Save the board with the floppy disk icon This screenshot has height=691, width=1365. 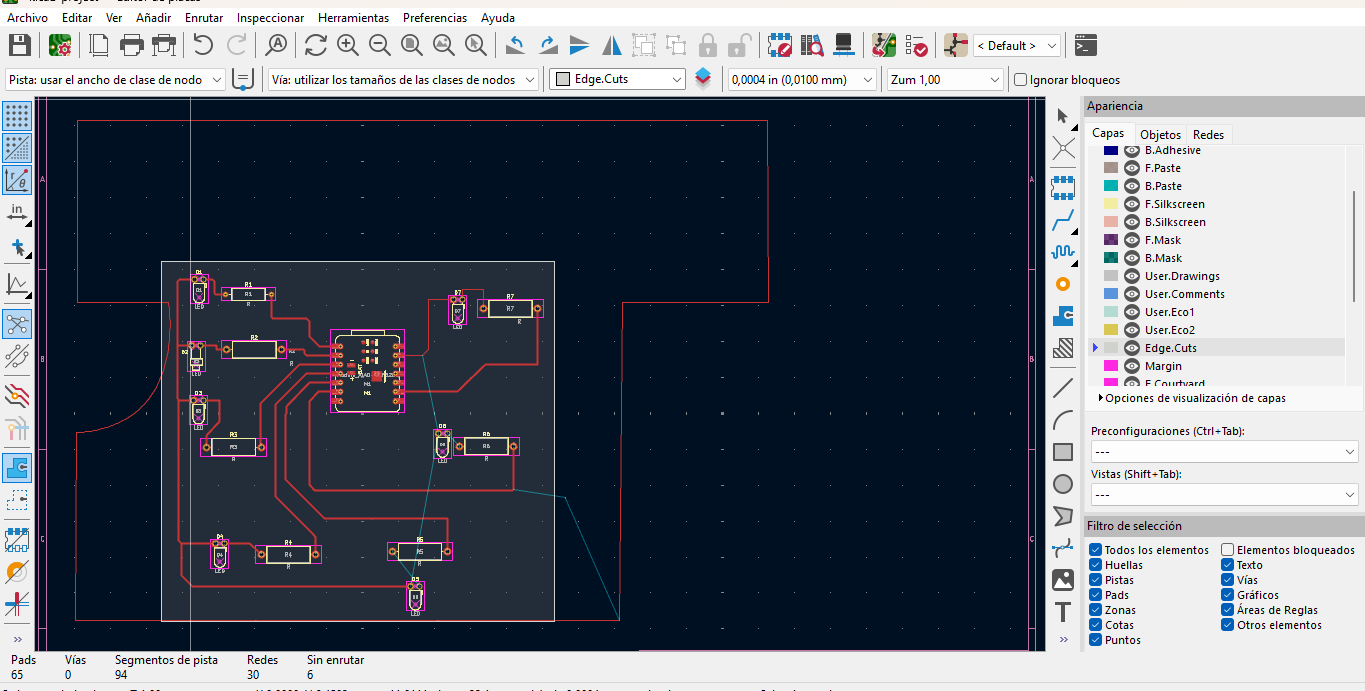20,45
